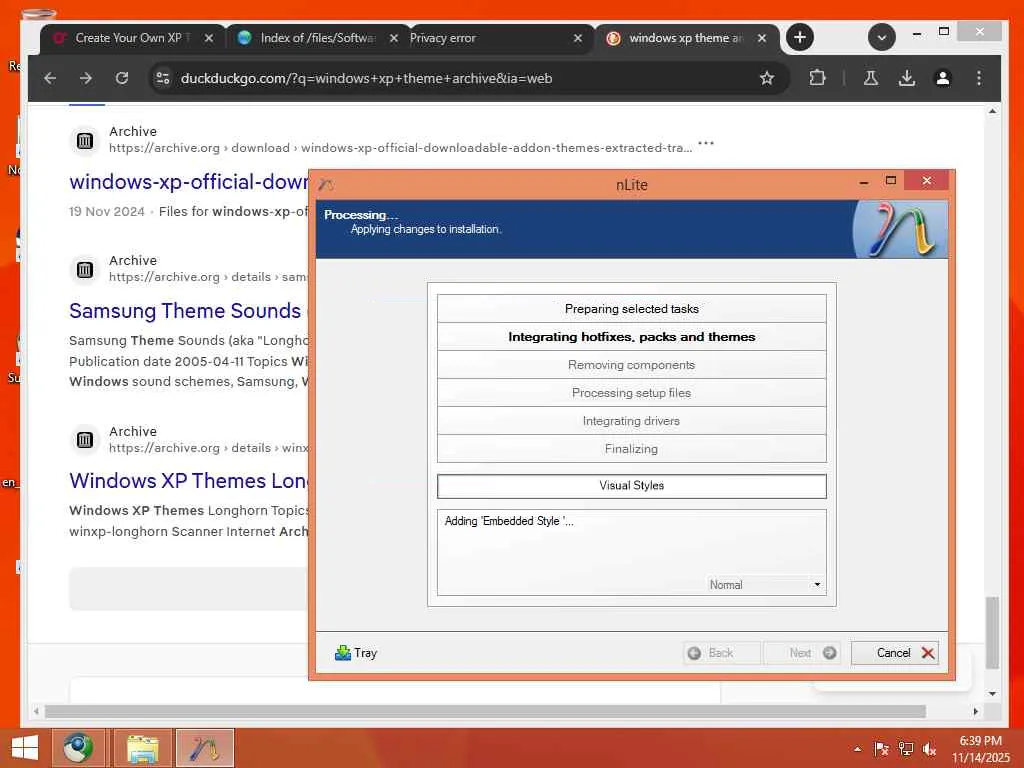
Task: Open the Chrome Labs flask icon
Action: pos(871,78)
